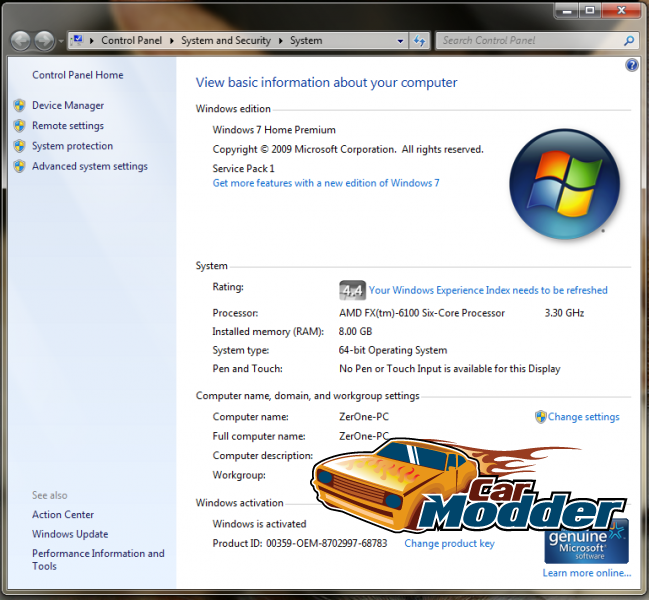The height and width of the screenshot is (600, 649).
Task: Click the Service Pack 1 text
Action: point(243,168)
